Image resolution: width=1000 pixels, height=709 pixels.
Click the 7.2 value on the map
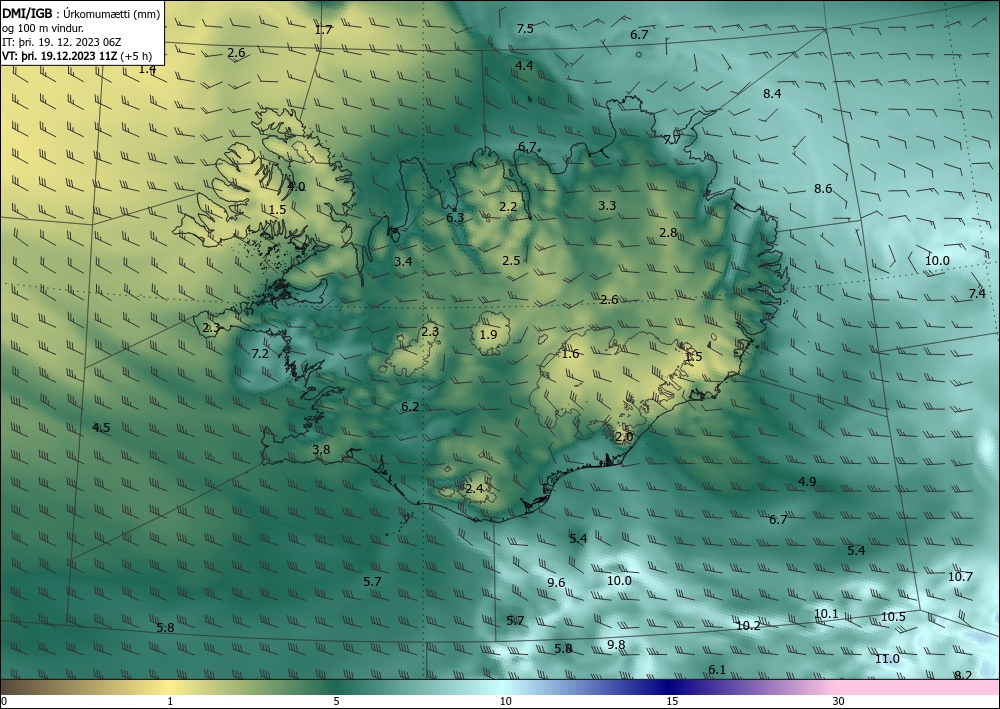click(x=260, y=353)
